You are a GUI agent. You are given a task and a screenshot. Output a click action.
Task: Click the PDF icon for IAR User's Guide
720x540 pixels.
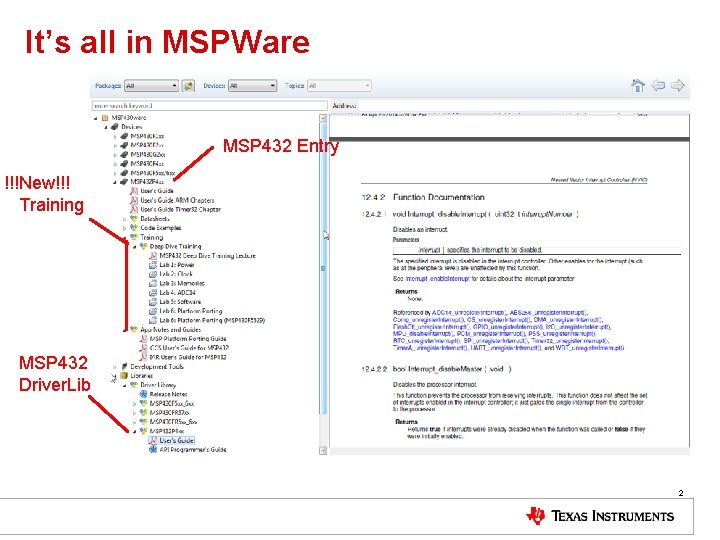[x=143, y=357]
